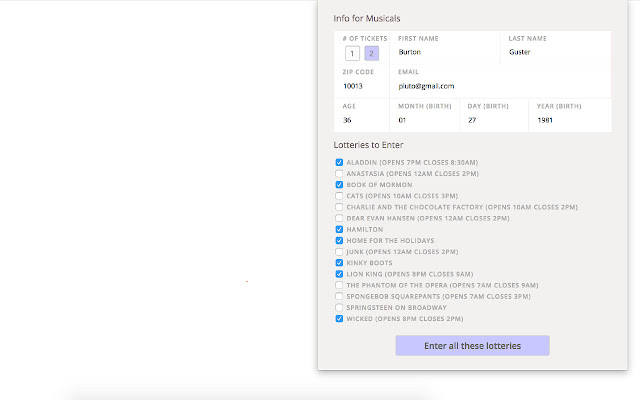The image size is (640, 400).
Task: Uncheck the Aladdin lottery checkbox
Action: pyautogui.click(x=339, y=162)
